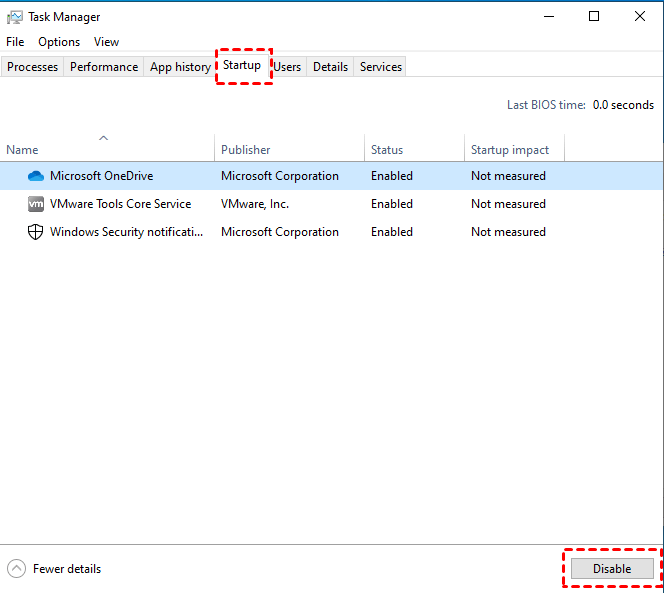Image resolution: width=664 pixels, height=593 pixels.
Task: Open the Users tab
Action: click(x=288, y=67)
